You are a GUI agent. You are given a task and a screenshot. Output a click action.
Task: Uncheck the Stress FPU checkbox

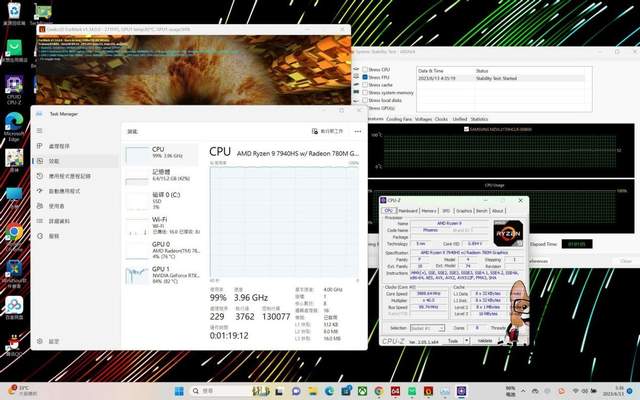point(365,77)
